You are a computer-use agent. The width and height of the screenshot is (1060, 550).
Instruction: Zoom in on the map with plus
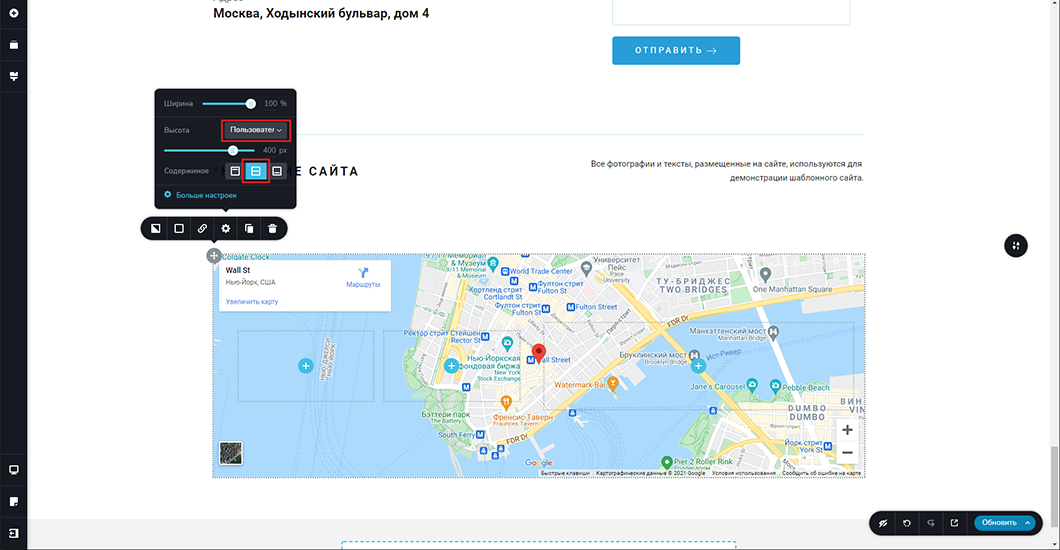pyautogui.click(x=847, y=430)
